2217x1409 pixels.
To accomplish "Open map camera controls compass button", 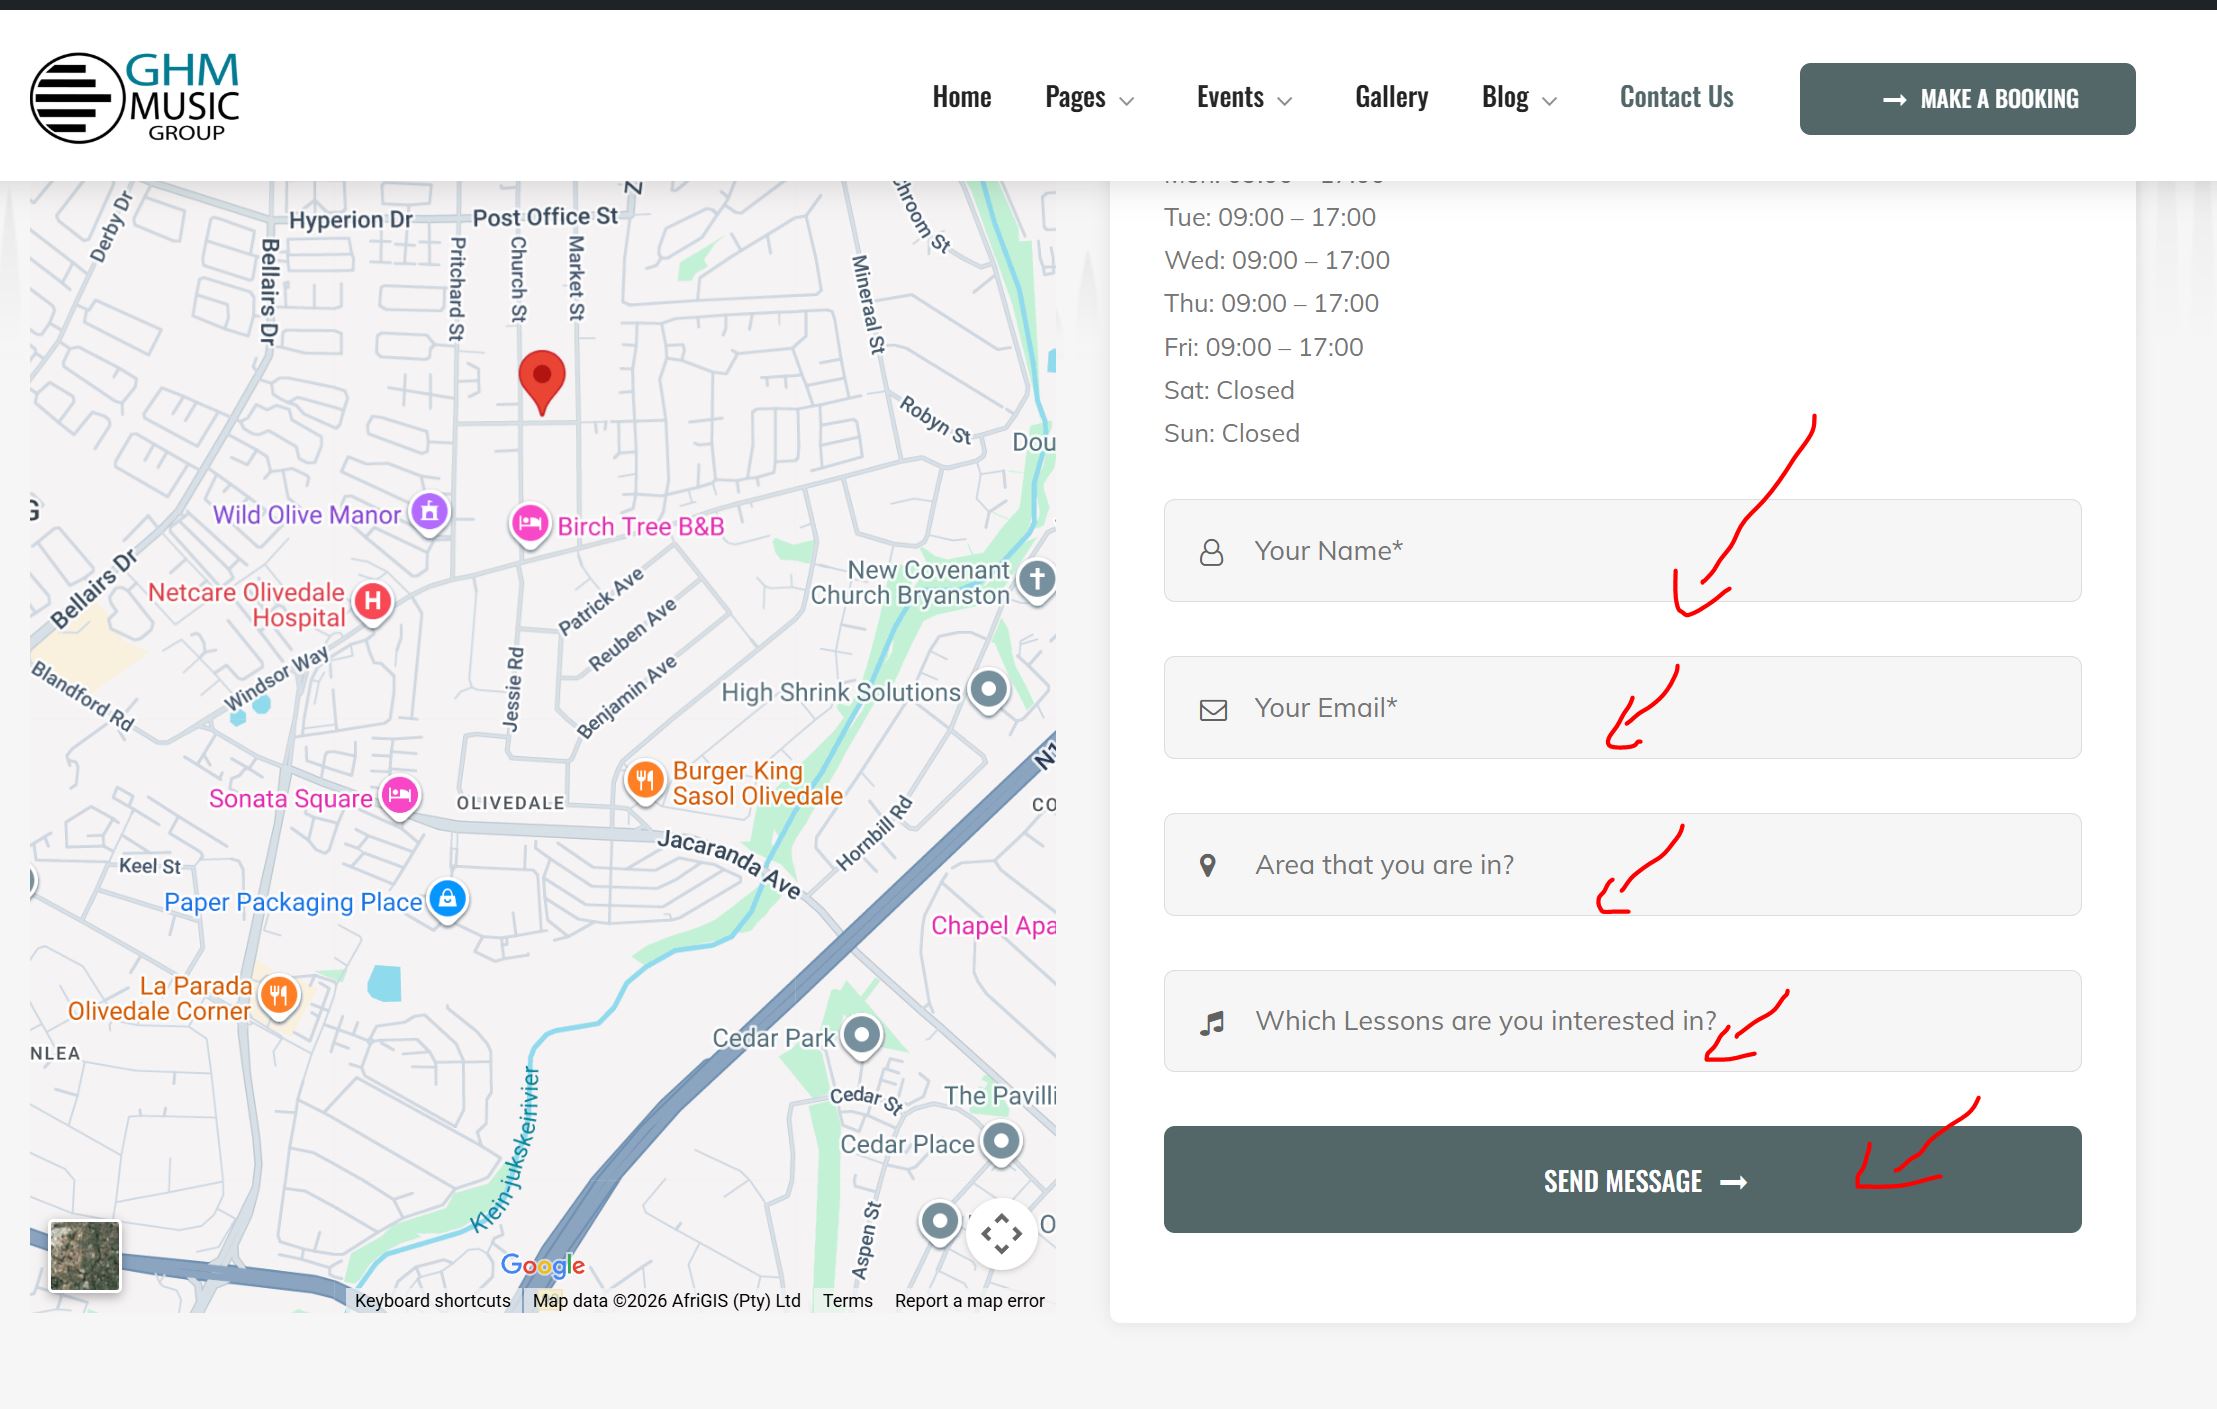I will tap(1001, 1234).
